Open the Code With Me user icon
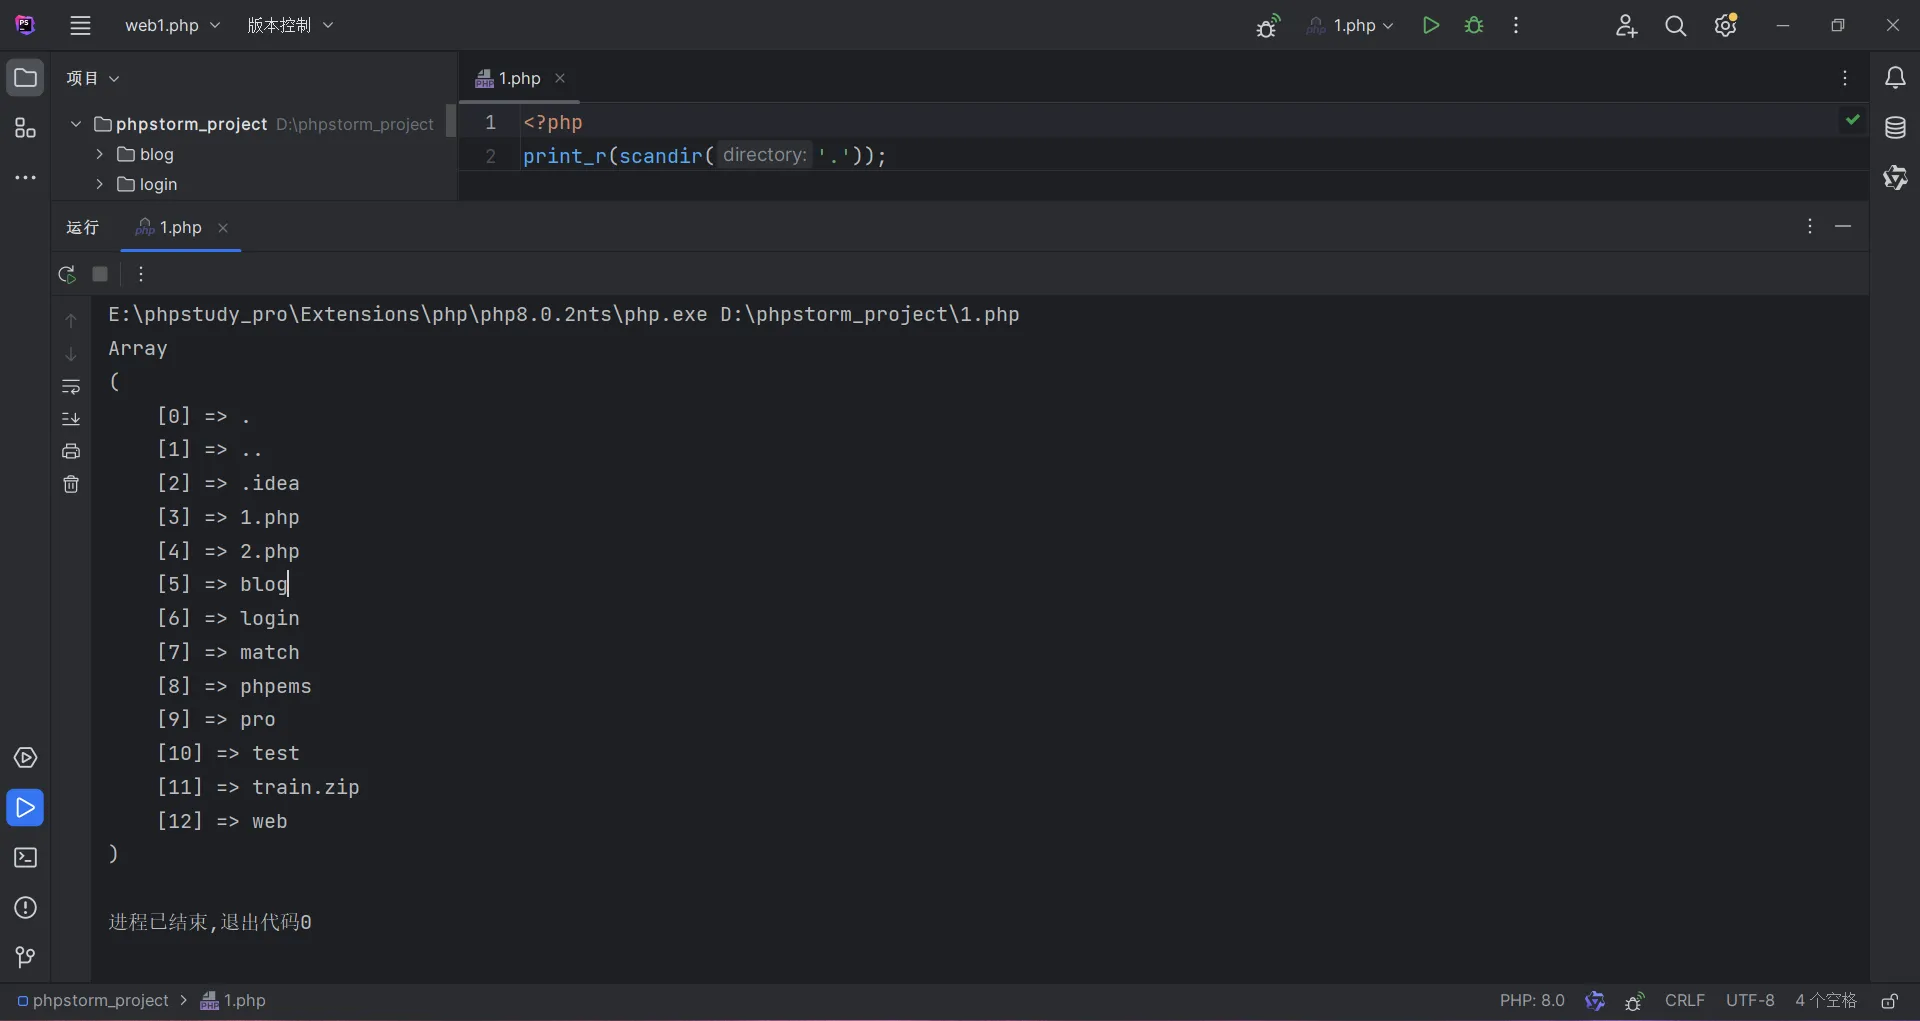 [x=1626, y=26]
